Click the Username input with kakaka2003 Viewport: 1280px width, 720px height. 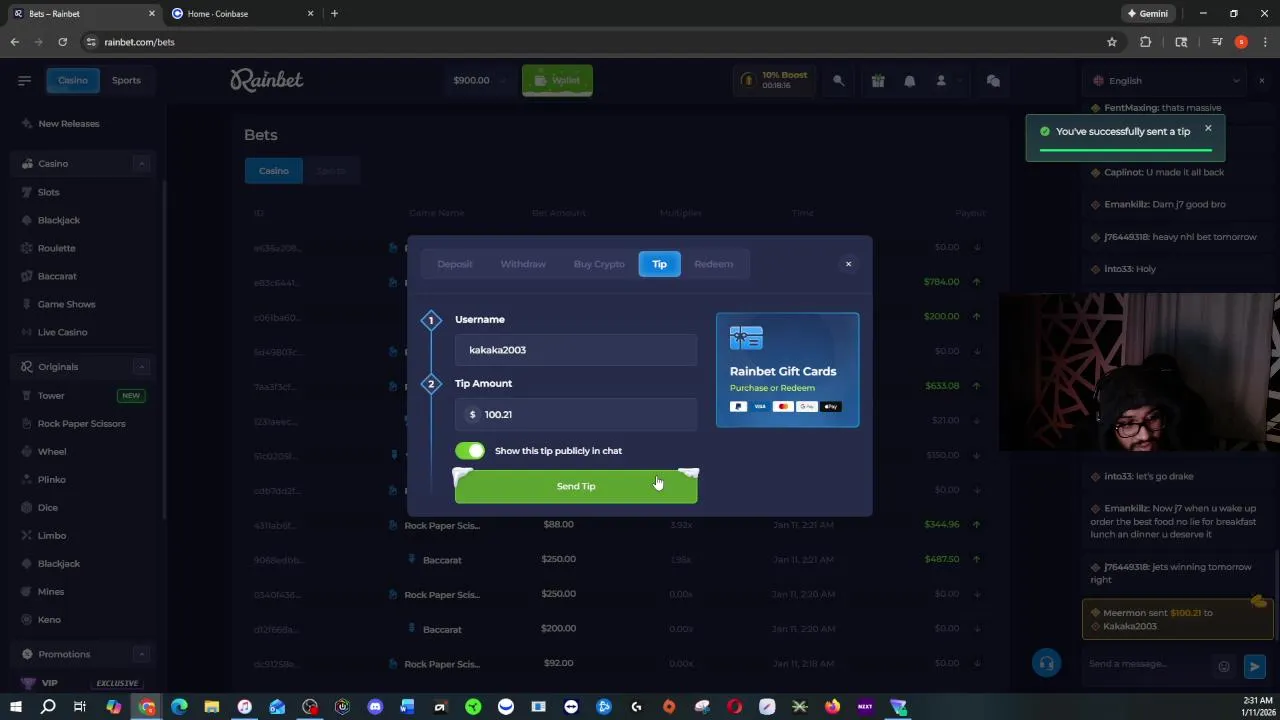pyautogui.click(x=576, y=350)
